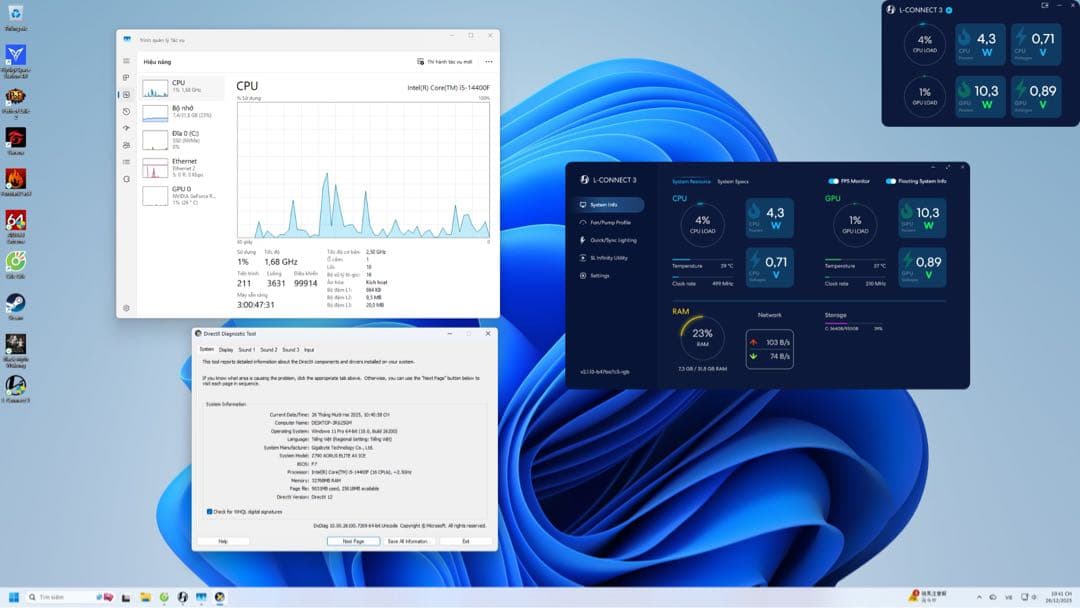Click the Next Page button in DxDiag
1080x608 pixels.
click(352, 540)
